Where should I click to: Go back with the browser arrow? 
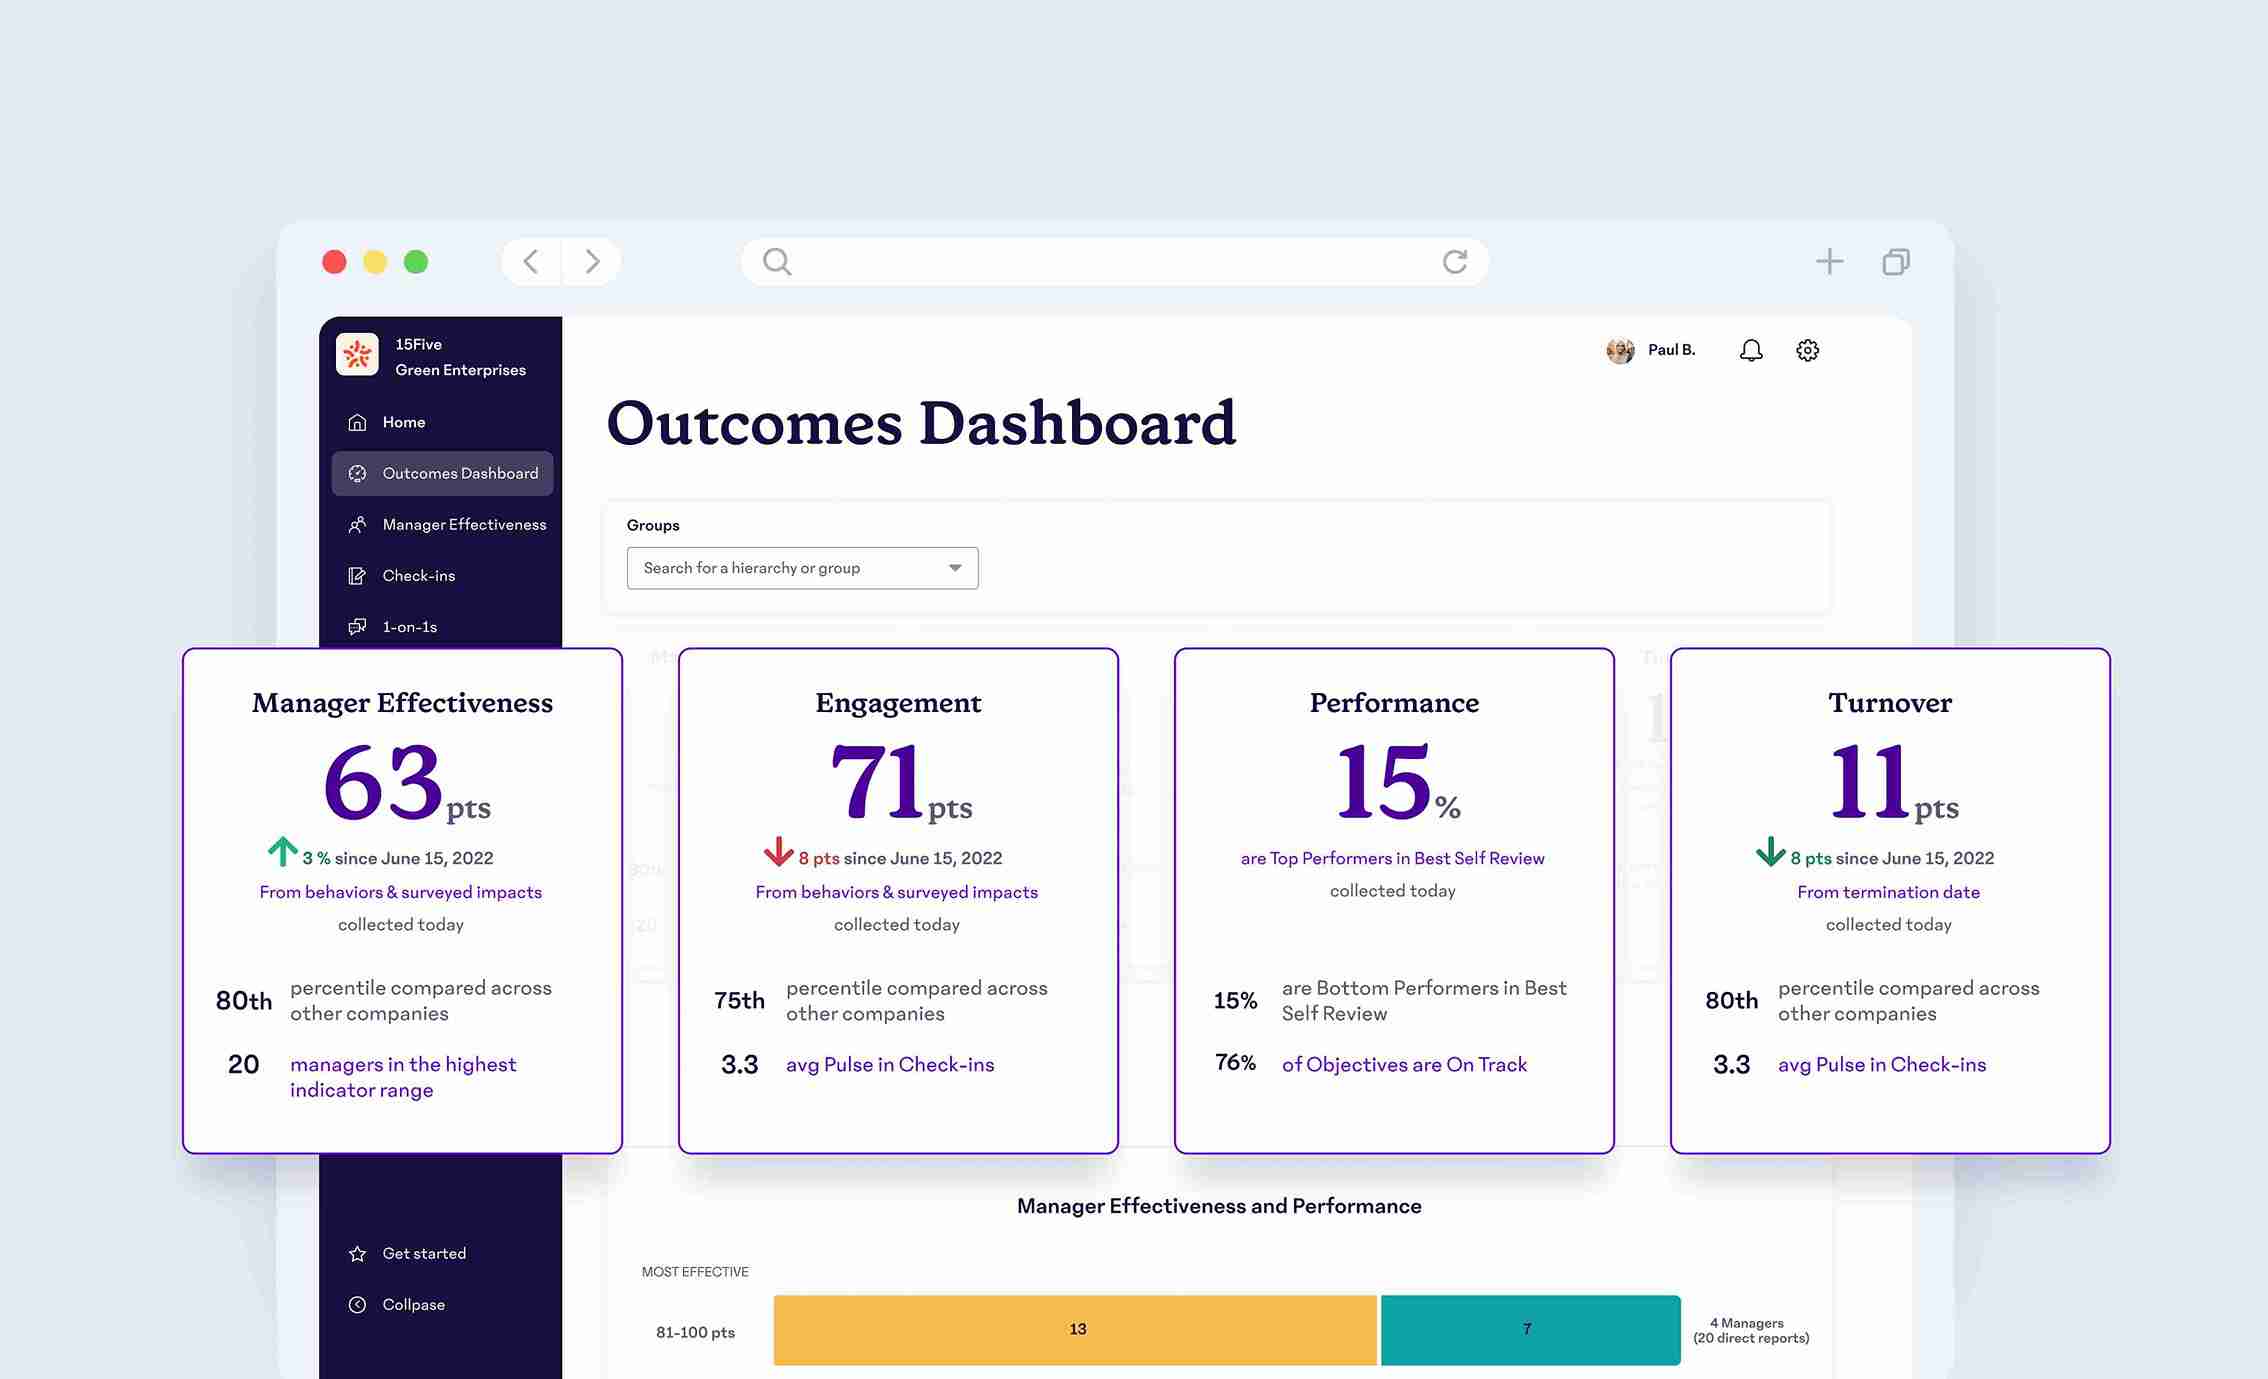point(531,262)
